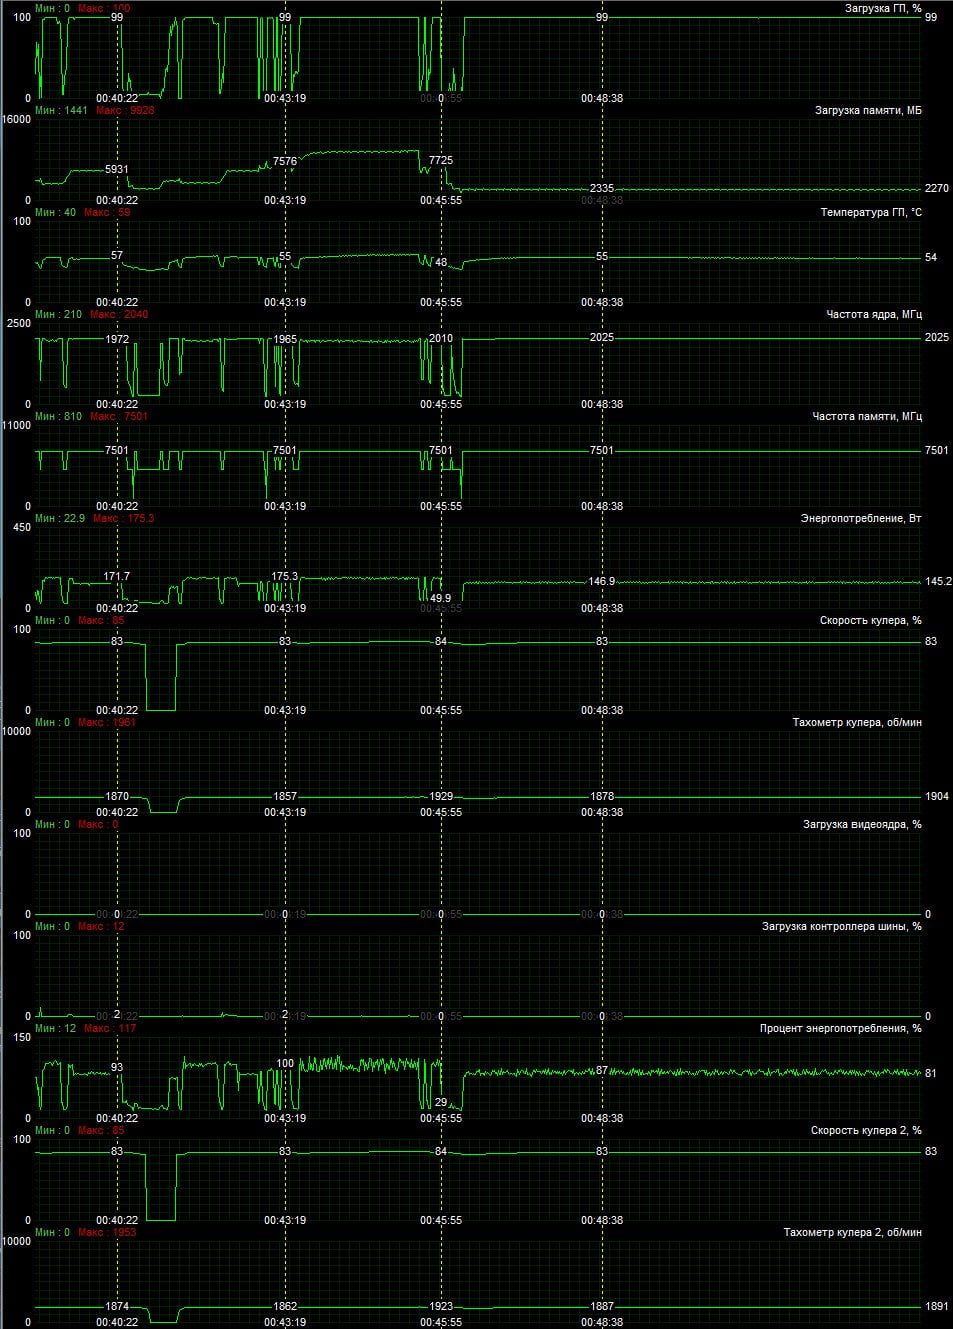Click the memory usage value 2335
The width and height of the screenshot is (953, 1329).
click(x=602, y=188)
